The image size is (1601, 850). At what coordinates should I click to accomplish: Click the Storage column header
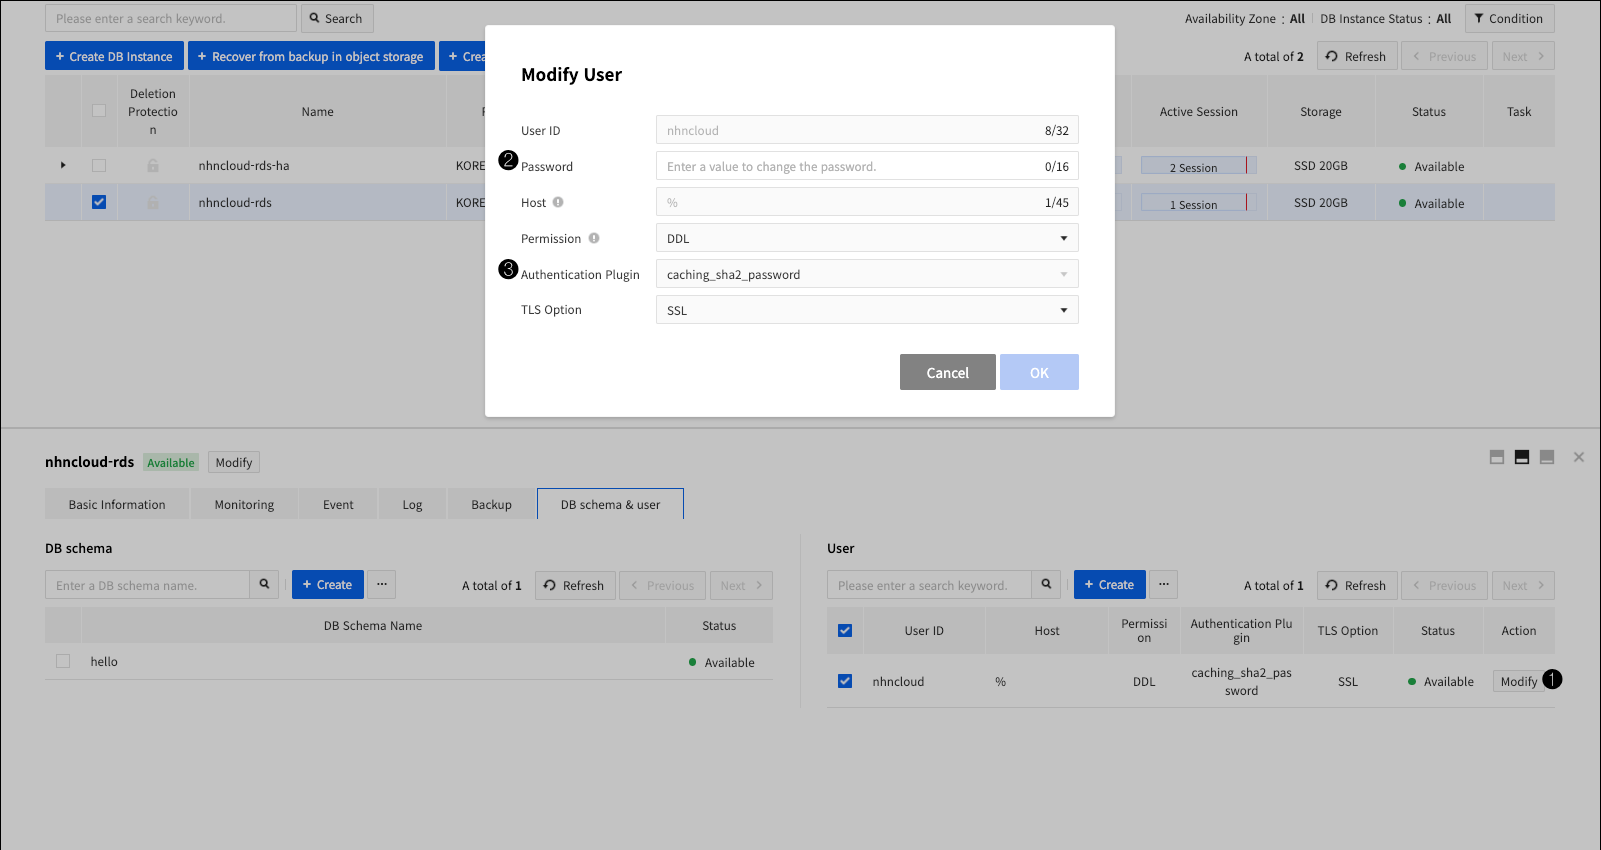(1321, 112)
